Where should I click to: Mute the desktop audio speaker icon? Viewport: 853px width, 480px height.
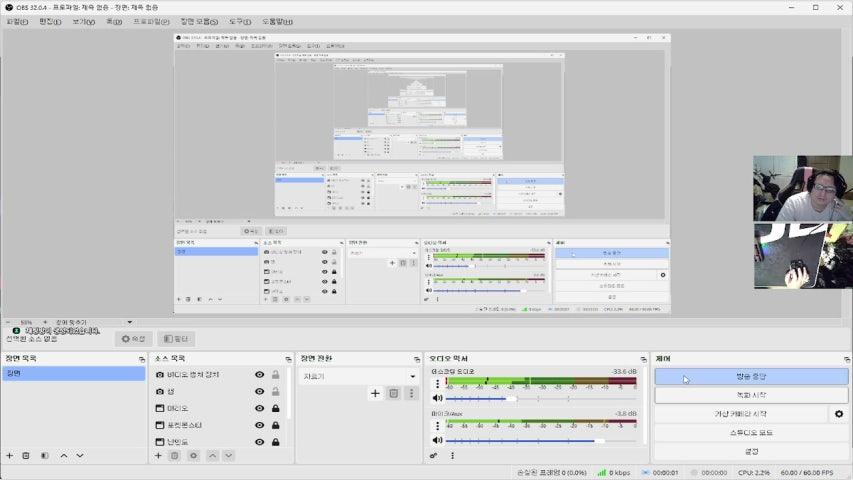point(437,398)
